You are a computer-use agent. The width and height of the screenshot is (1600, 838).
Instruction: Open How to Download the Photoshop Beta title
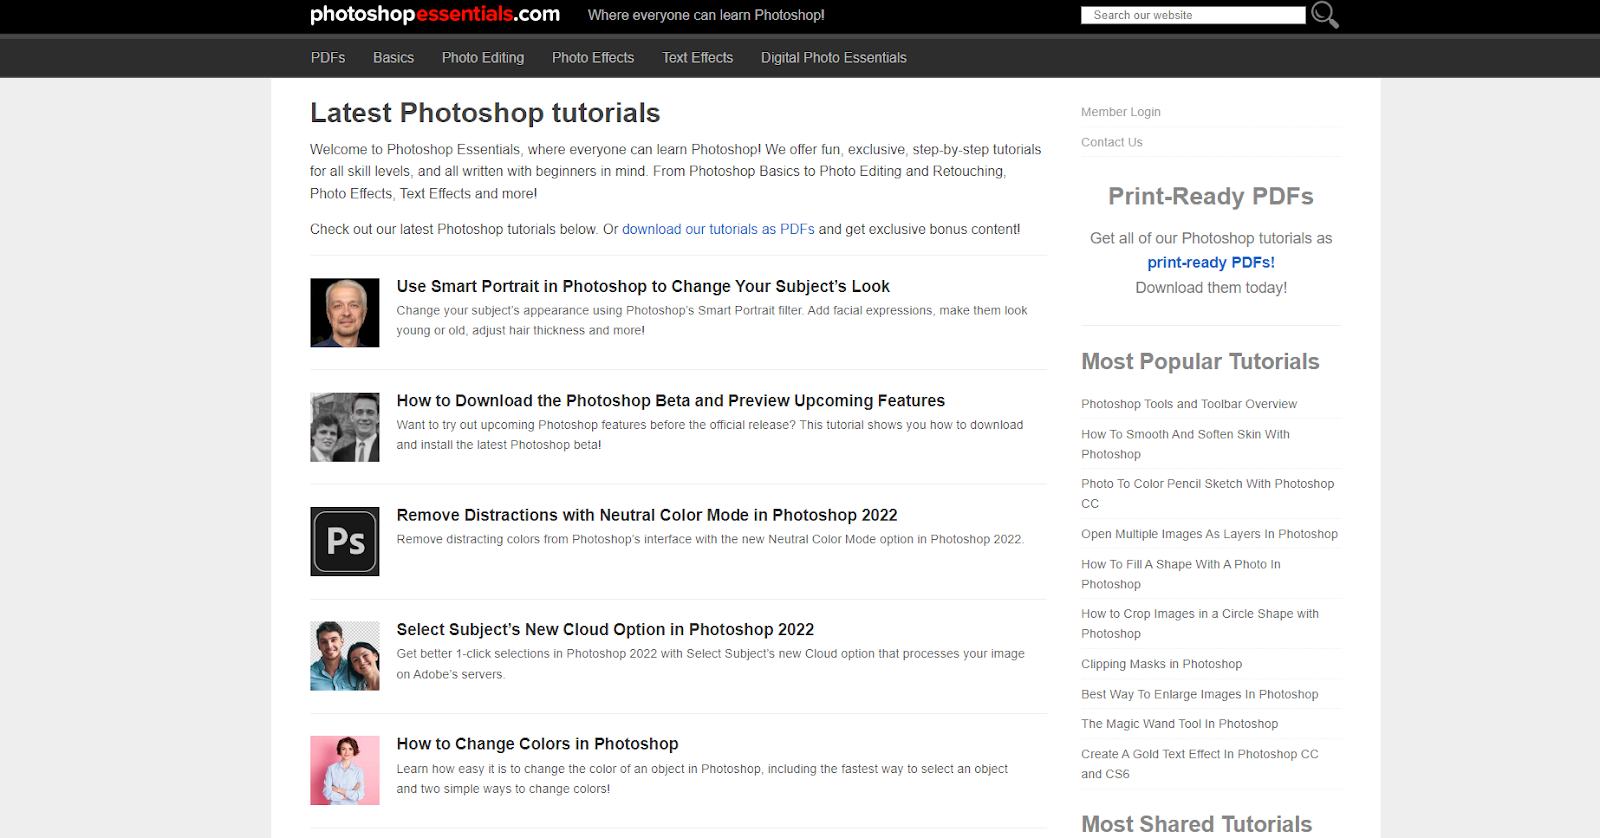click(671, 401)
